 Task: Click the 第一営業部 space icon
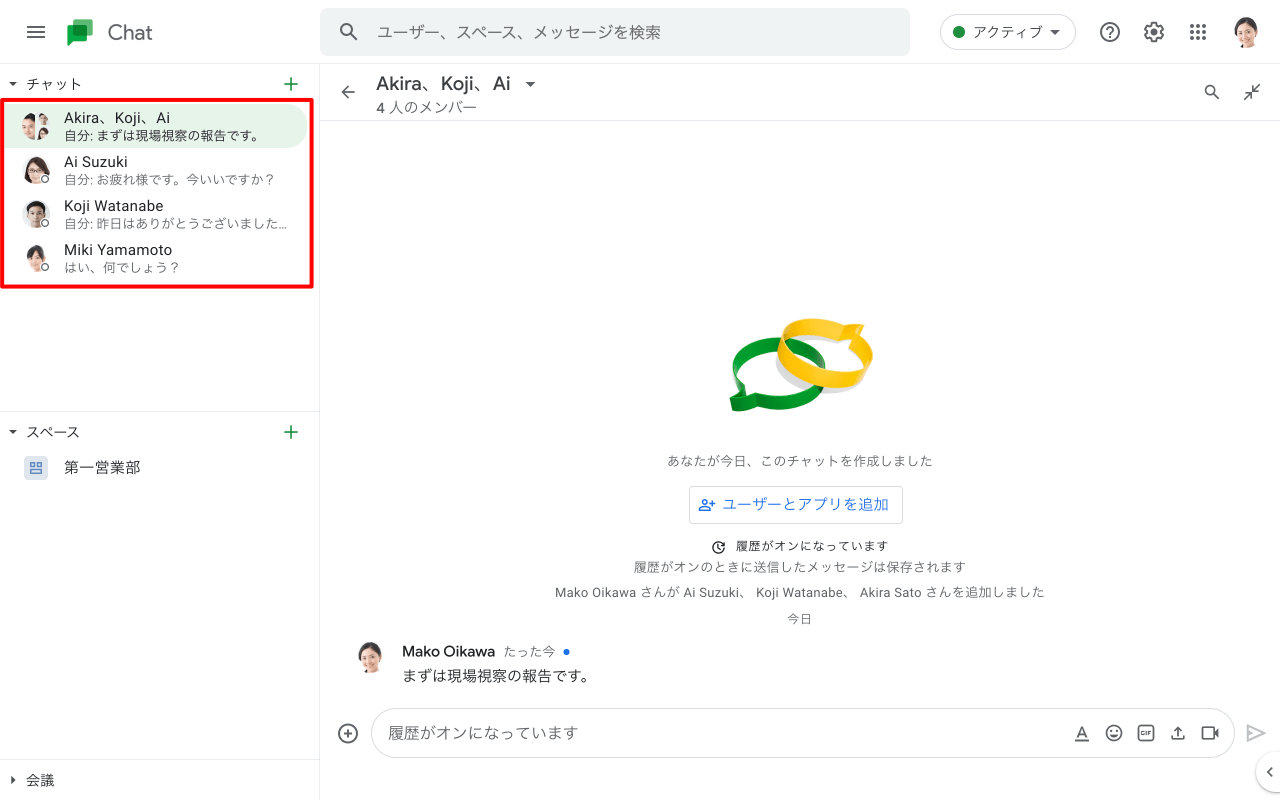[x=36, y=467]
